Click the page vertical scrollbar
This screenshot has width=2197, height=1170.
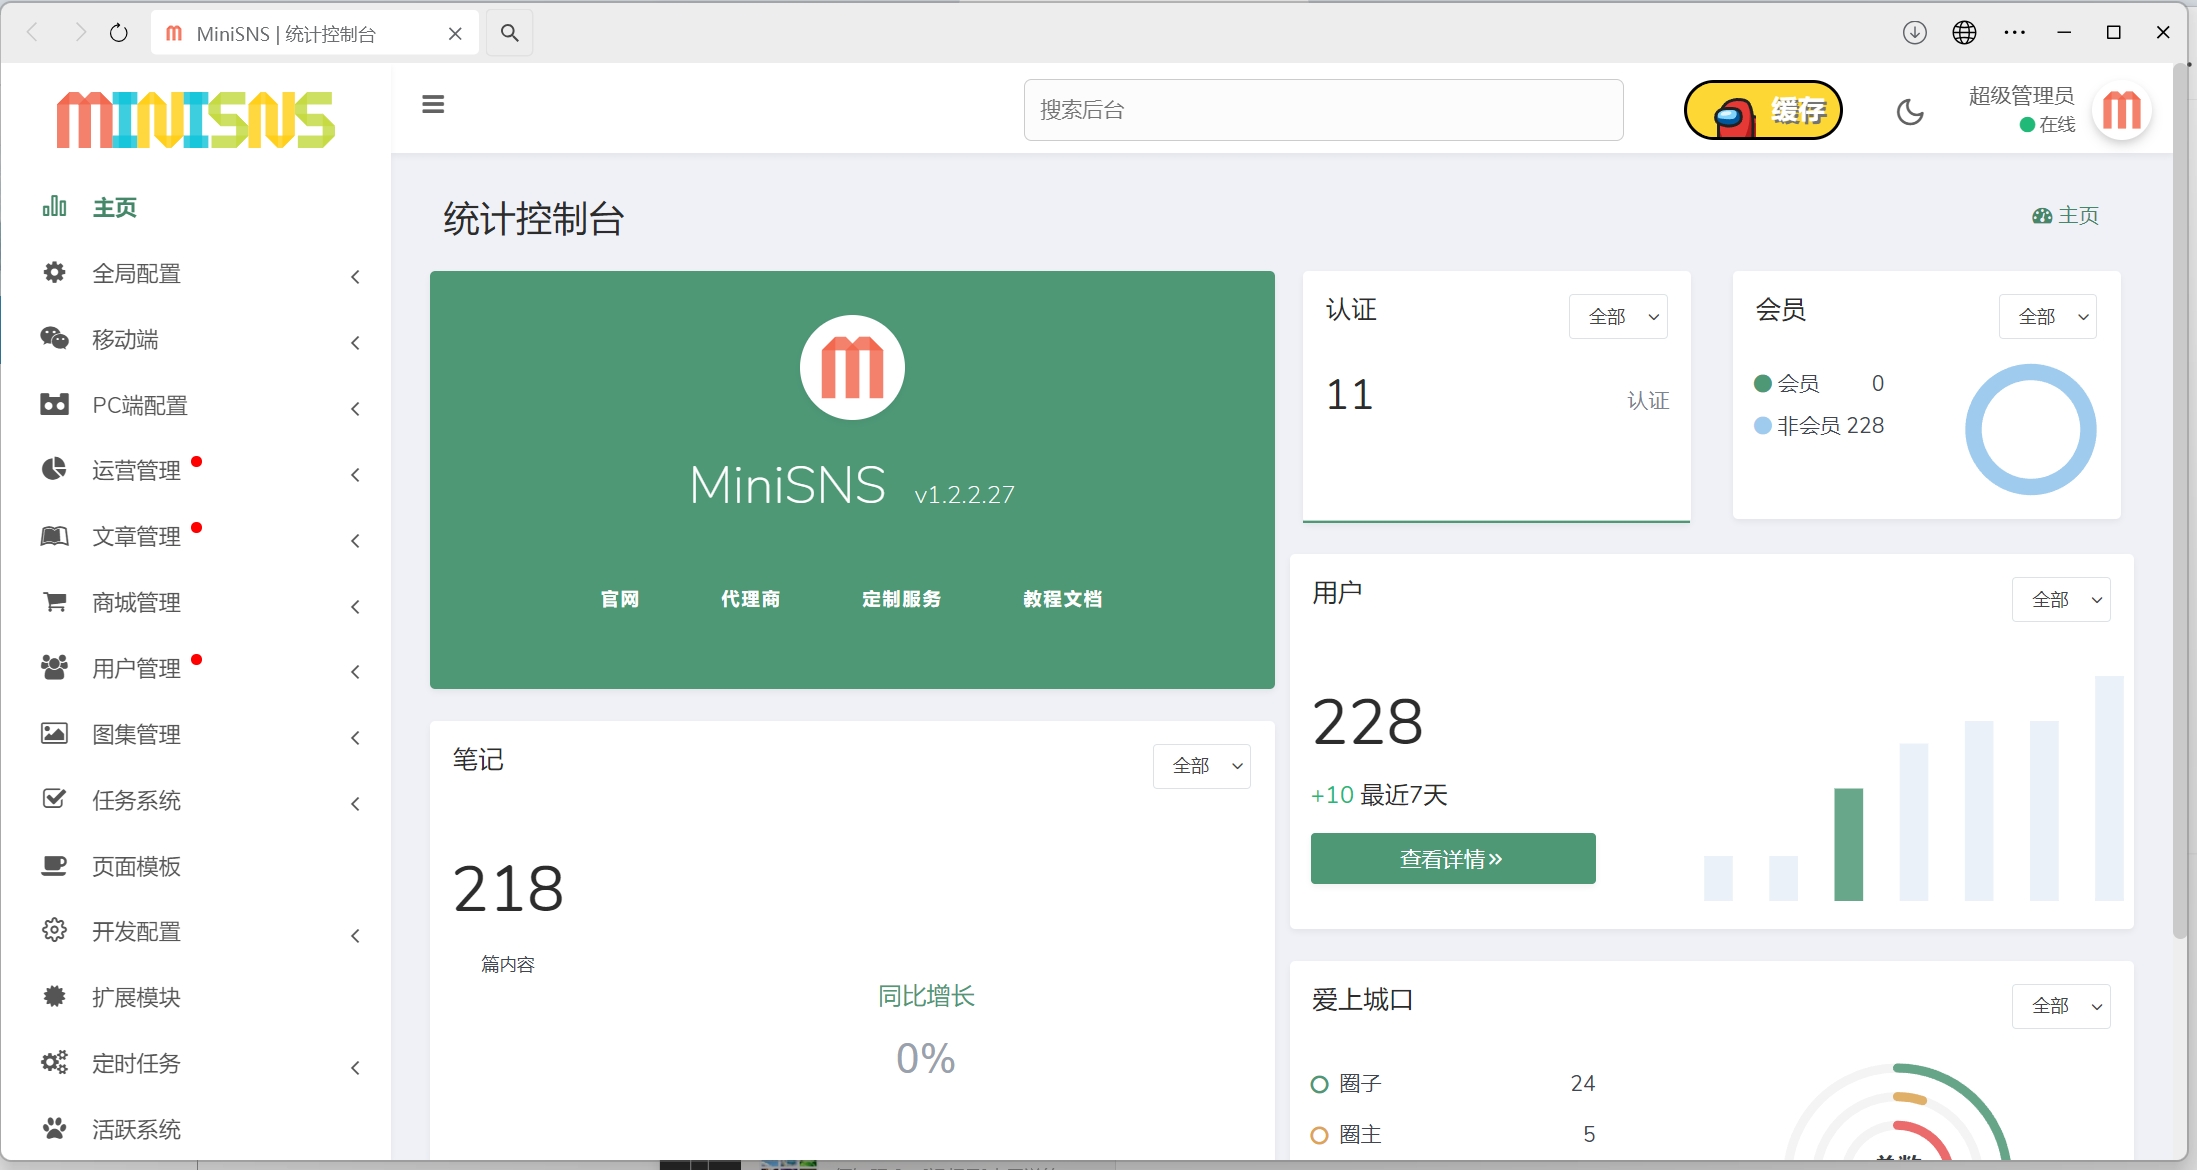click(x=2180, y=500)
